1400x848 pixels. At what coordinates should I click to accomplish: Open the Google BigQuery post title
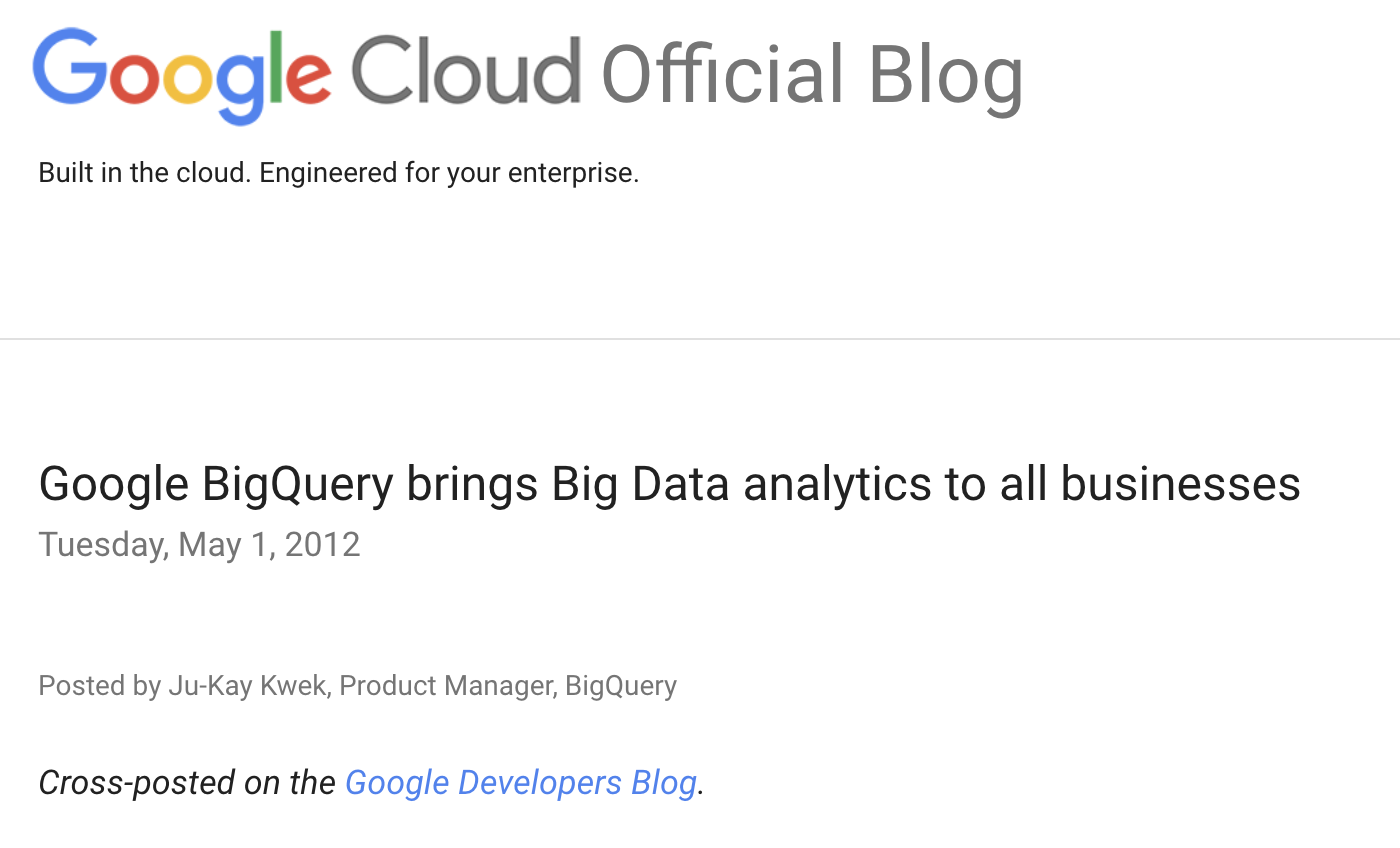click(669, 485)
